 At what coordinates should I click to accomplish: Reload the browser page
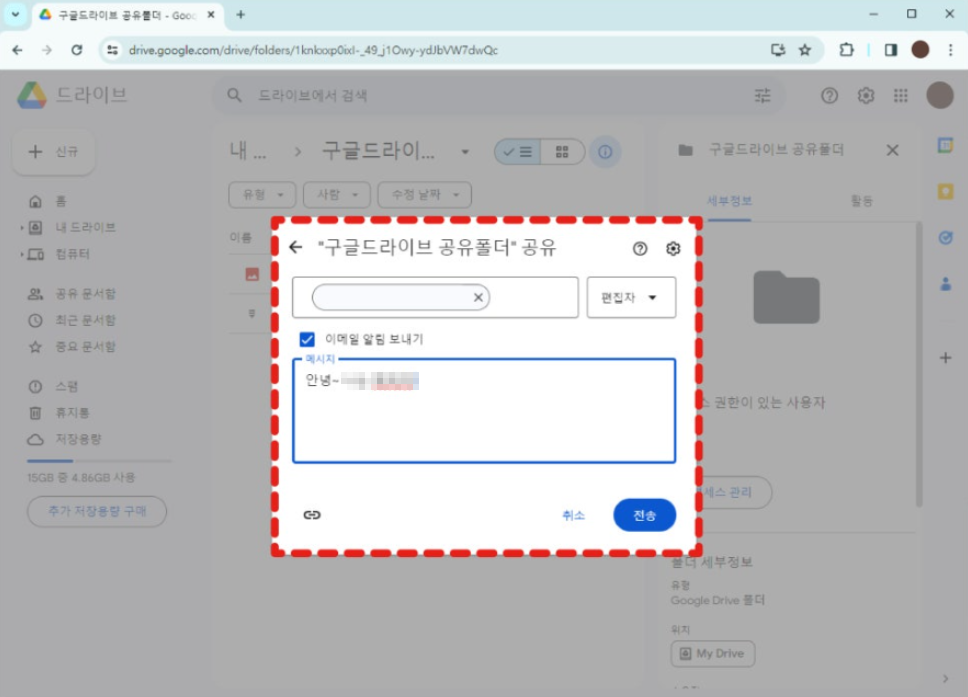(77, 50)
